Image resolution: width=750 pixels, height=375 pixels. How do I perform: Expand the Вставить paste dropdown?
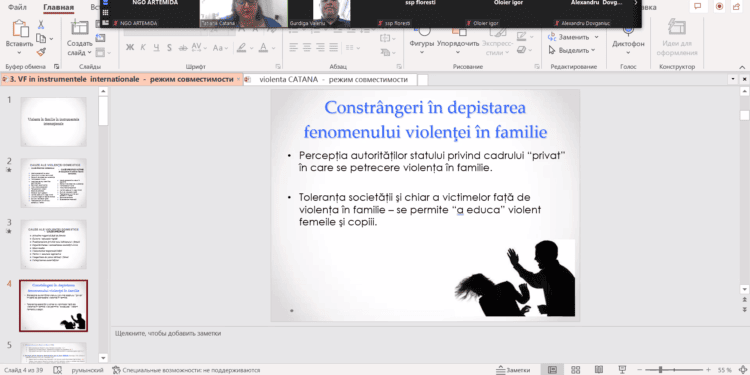[x=20, y=53]
